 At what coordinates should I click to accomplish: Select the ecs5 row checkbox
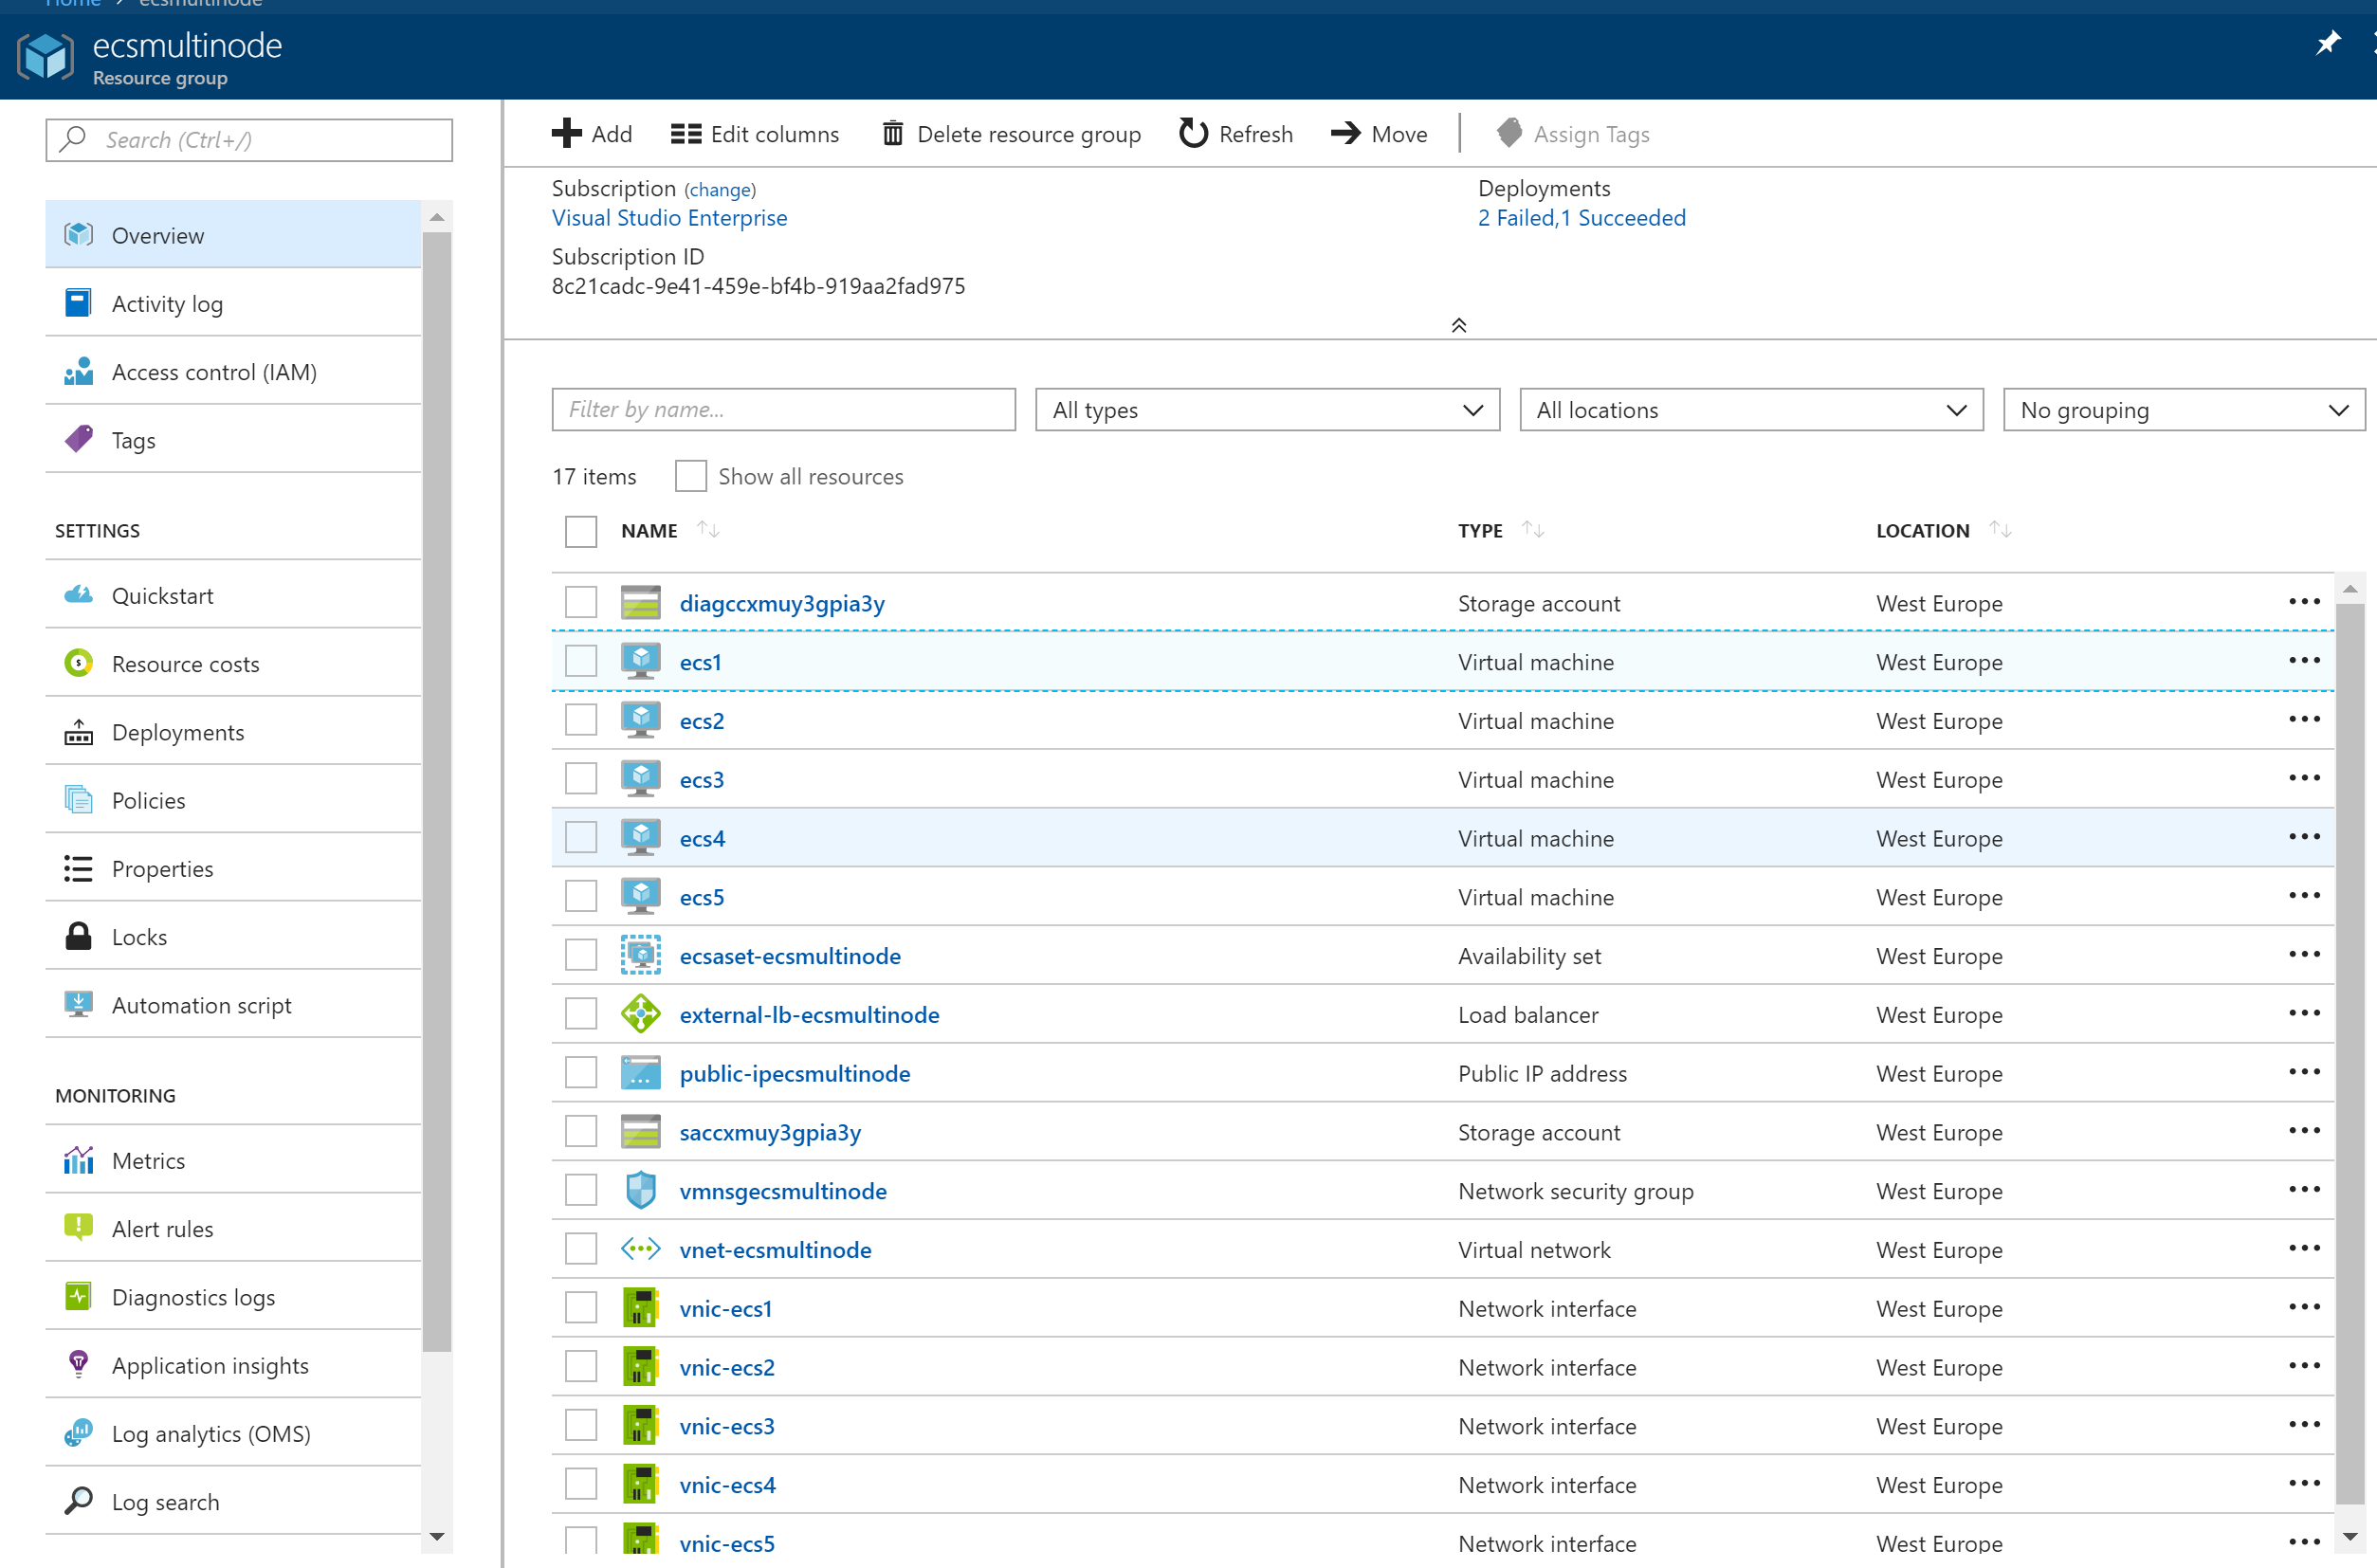tap(581, 896)
